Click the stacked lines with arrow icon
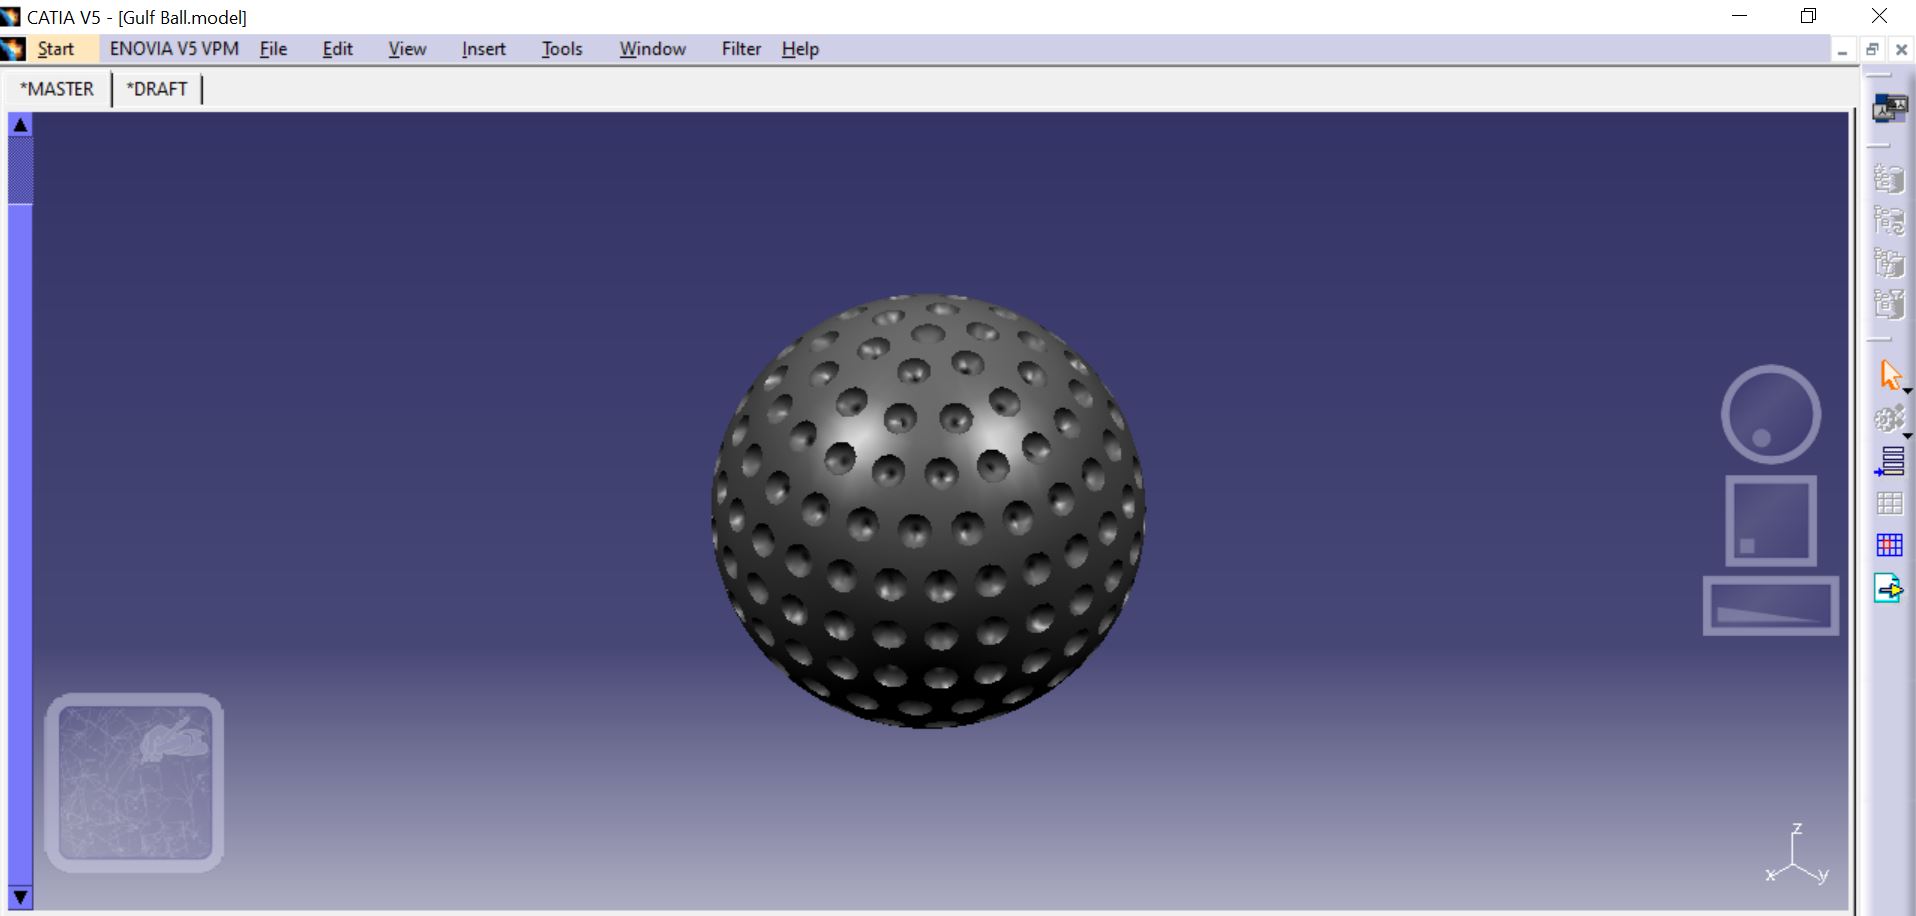Screen dimensions: 1916x916 (x=1889, y=461)
